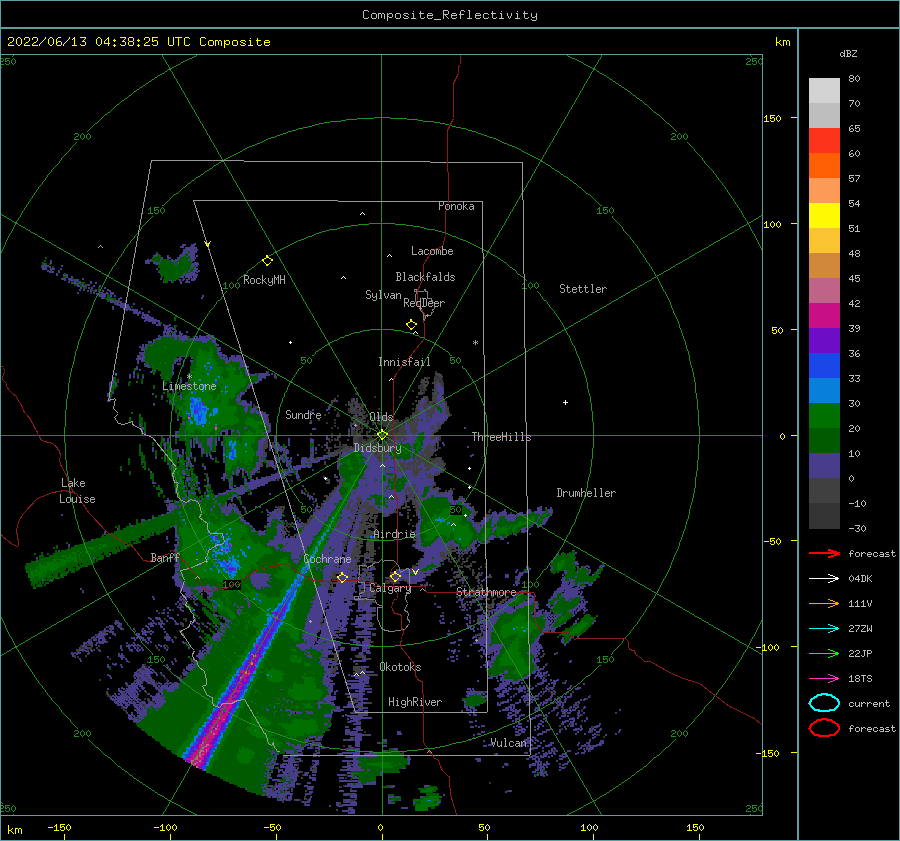Select the yellow swatch between 54 and 51
Viewport: 900px width, 841px height.
pyautogui.click(x=824, y=215)
